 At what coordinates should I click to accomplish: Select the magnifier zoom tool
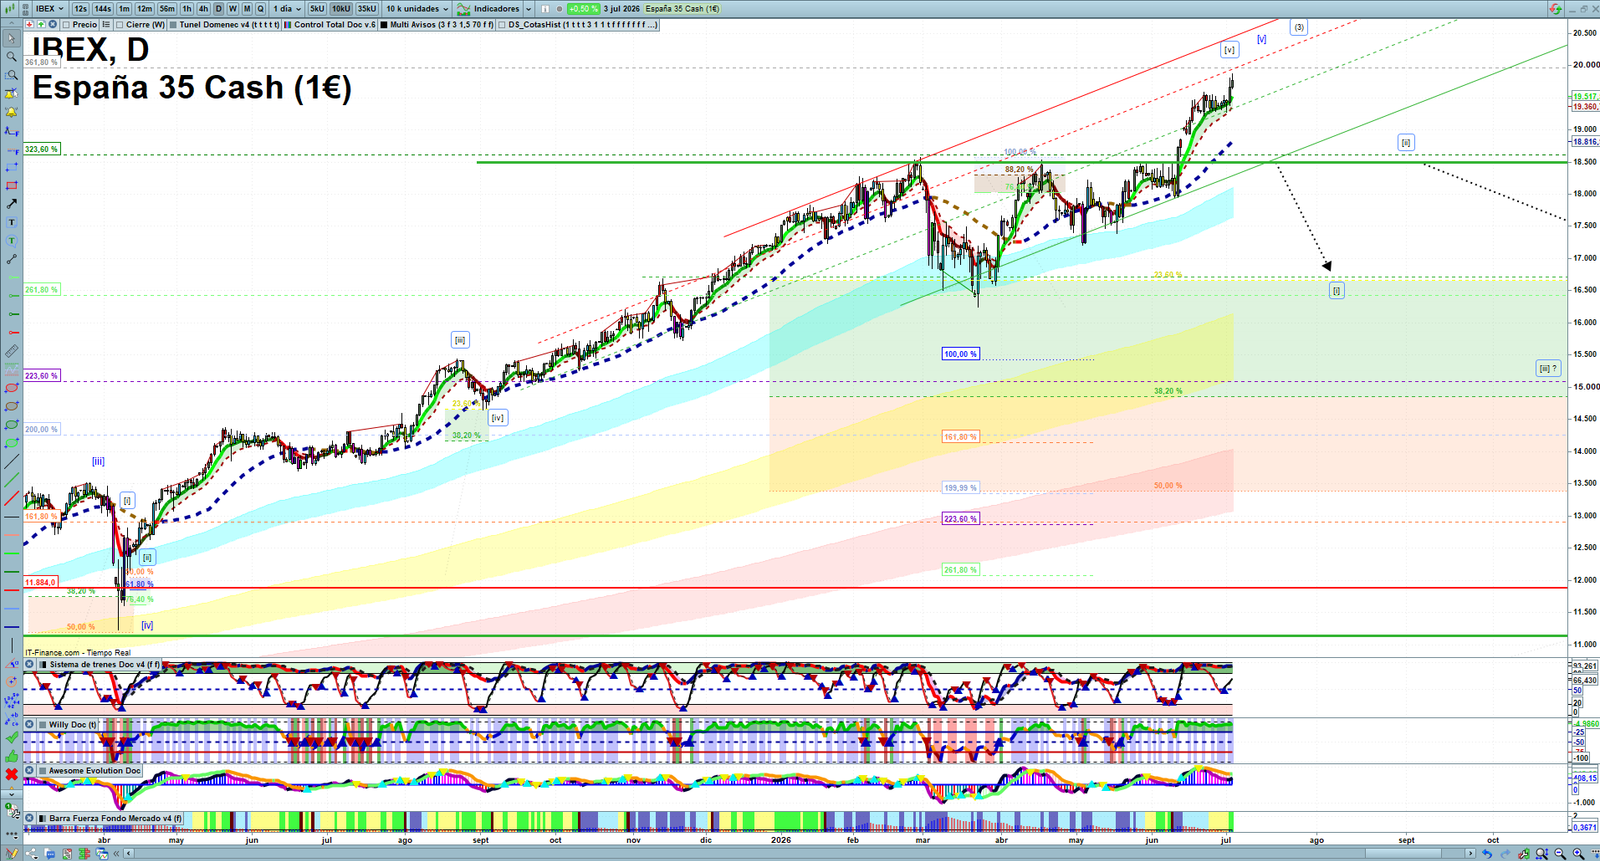[11, 57]
